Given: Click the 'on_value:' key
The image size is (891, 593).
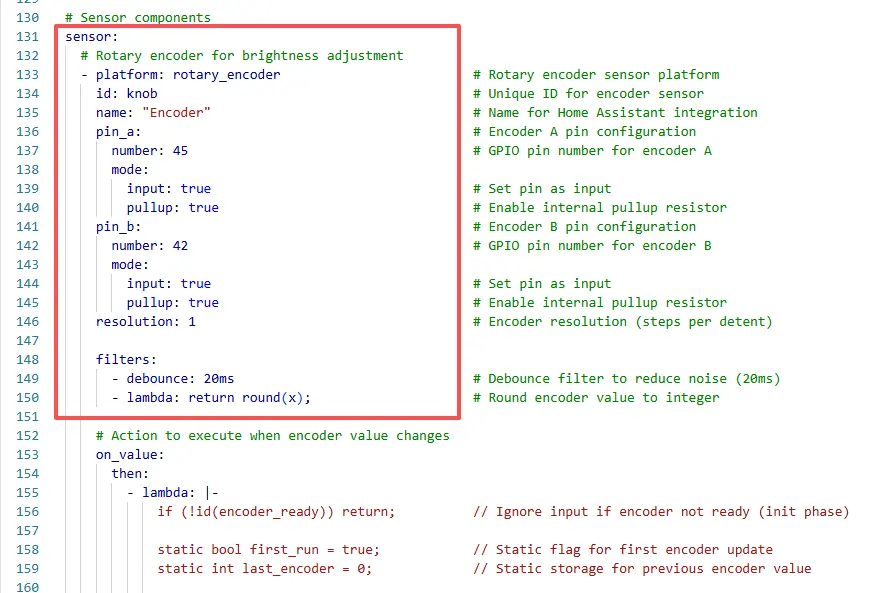Looking at the screenshot, I should 130,454.
